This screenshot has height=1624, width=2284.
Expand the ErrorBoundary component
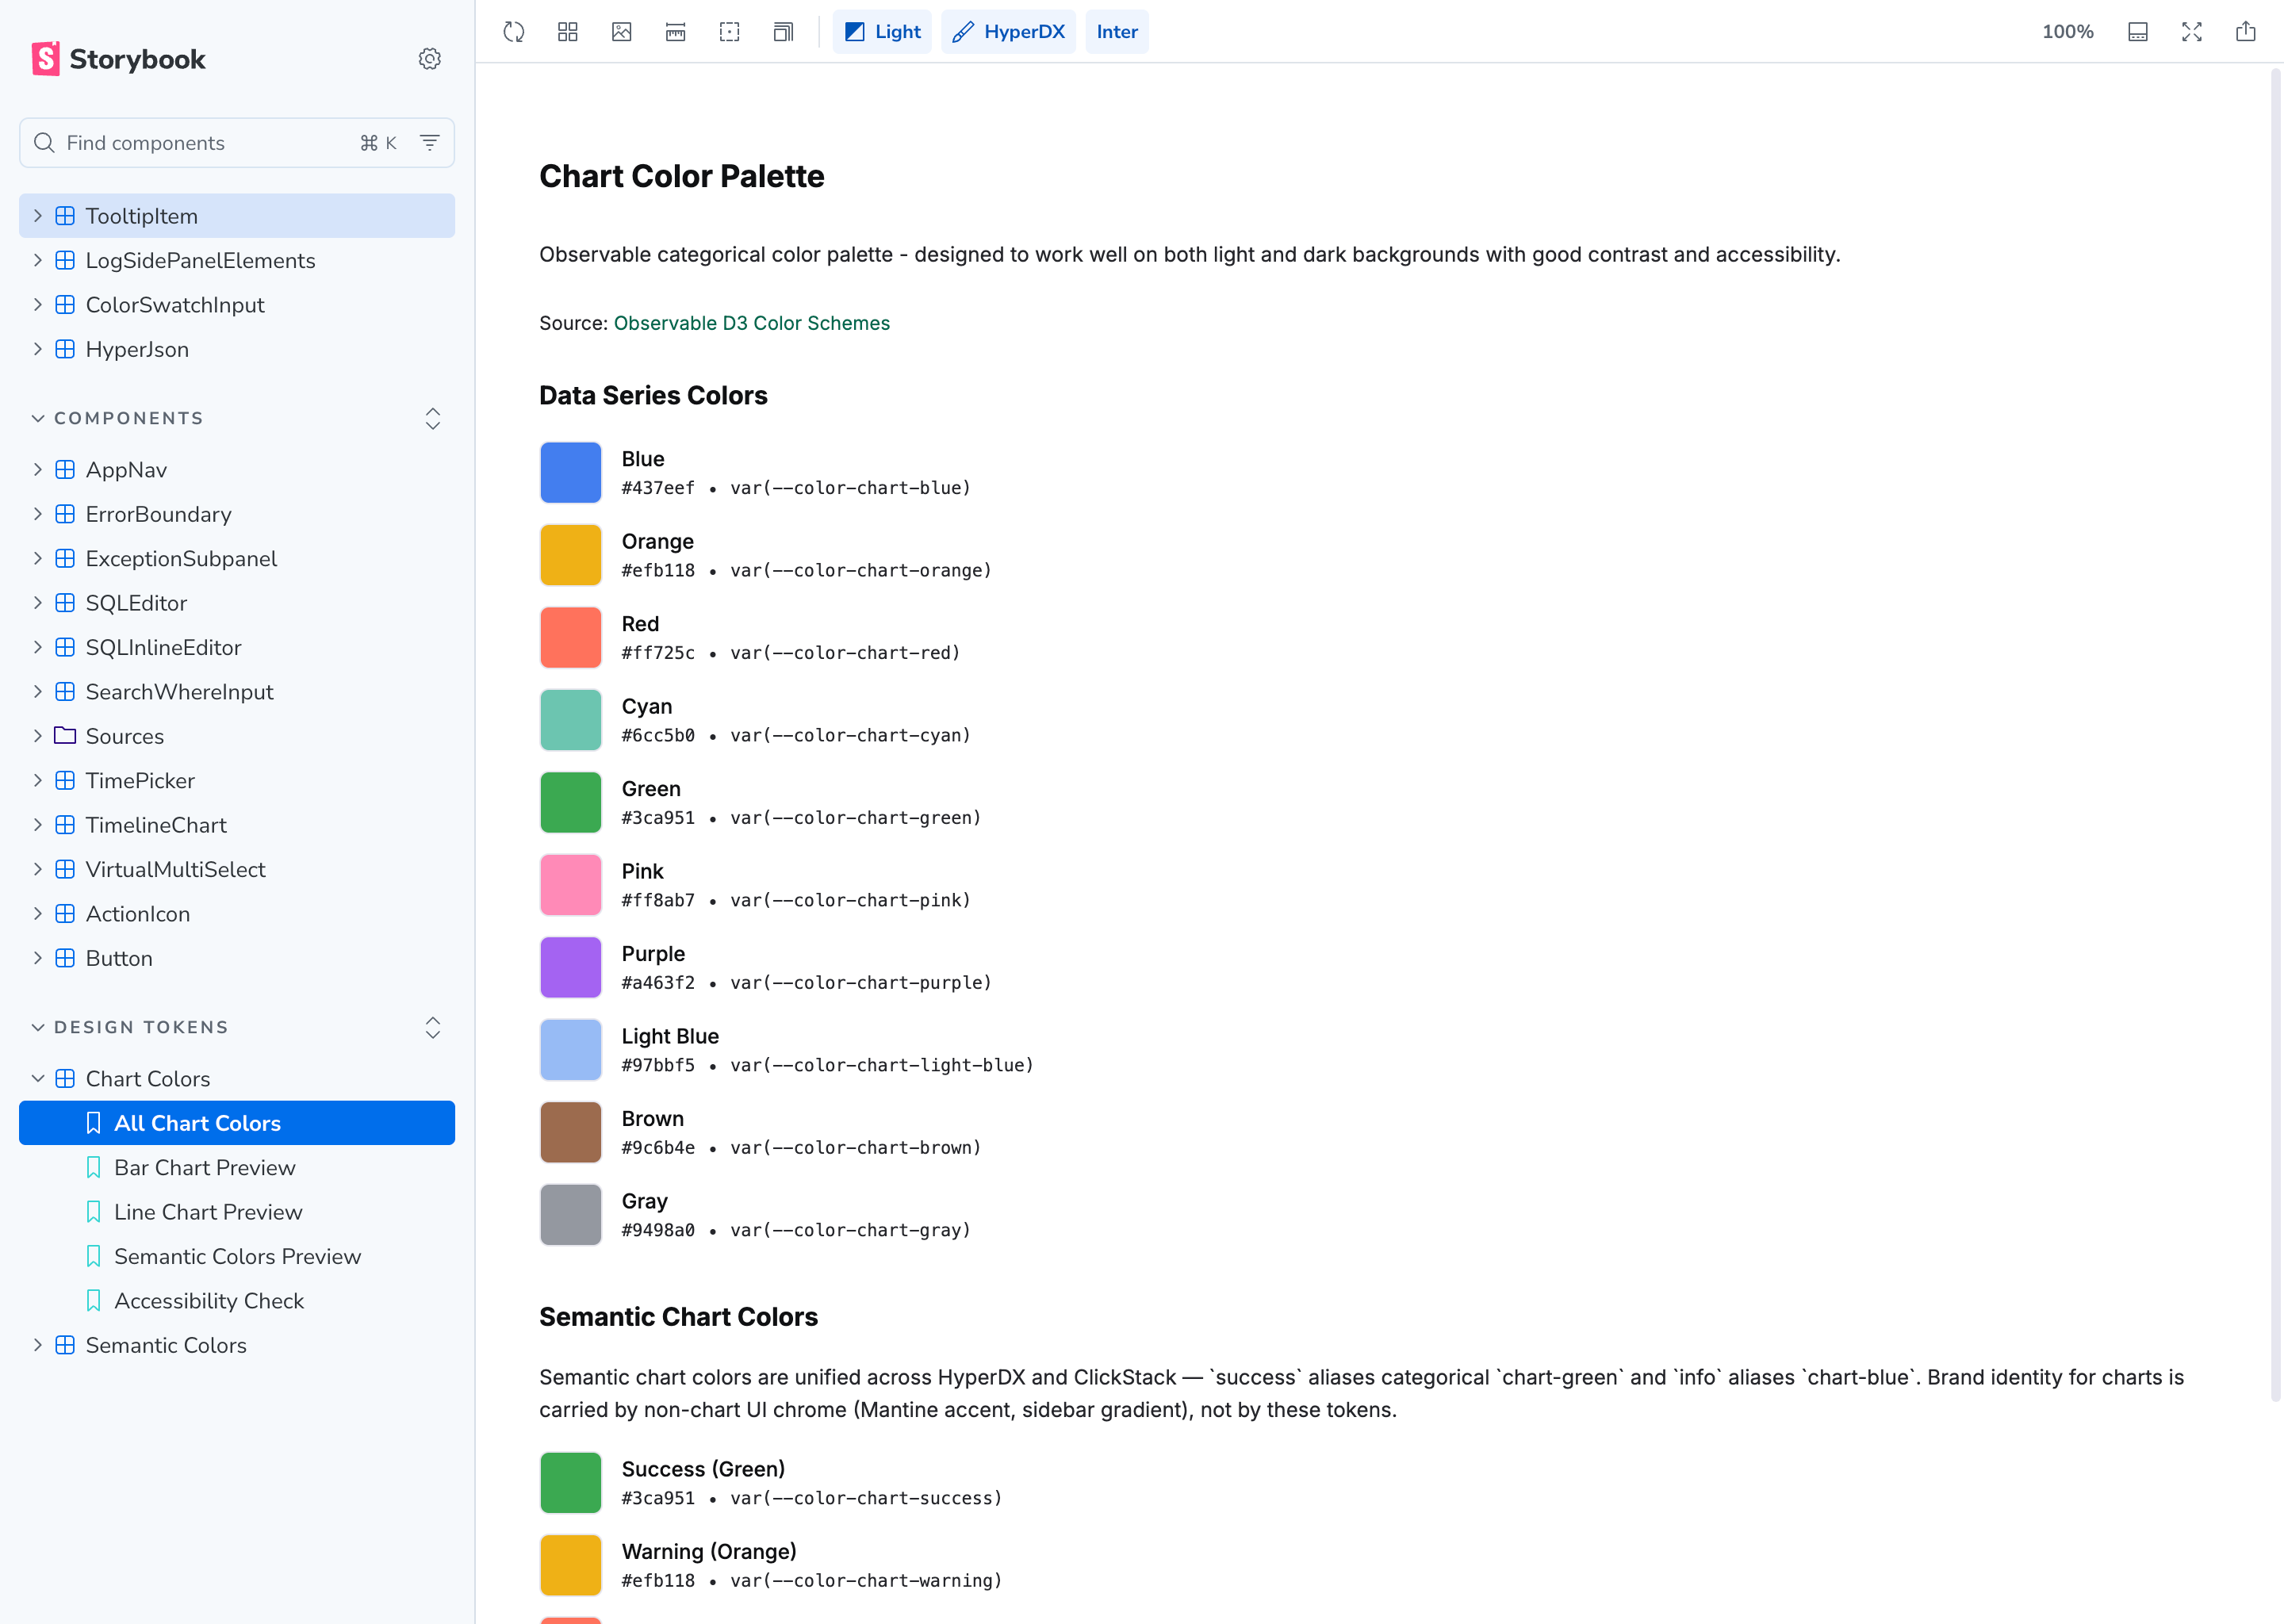38,514
